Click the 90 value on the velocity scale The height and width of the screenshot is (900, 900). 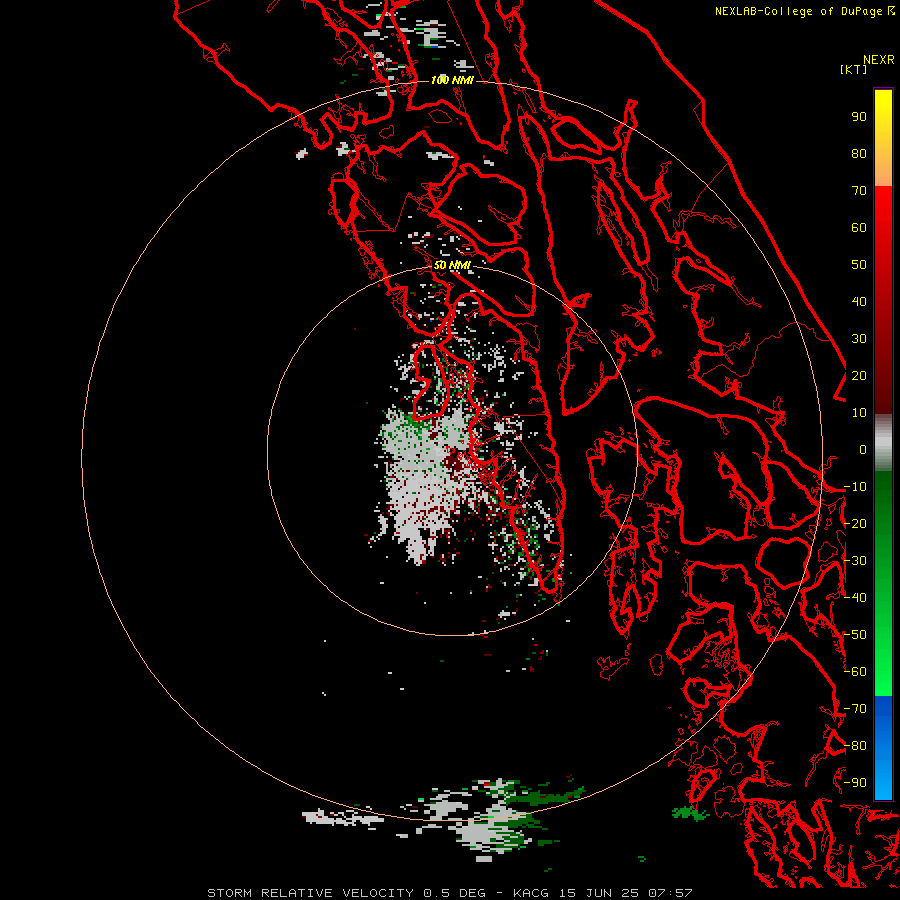pos(859,117)
